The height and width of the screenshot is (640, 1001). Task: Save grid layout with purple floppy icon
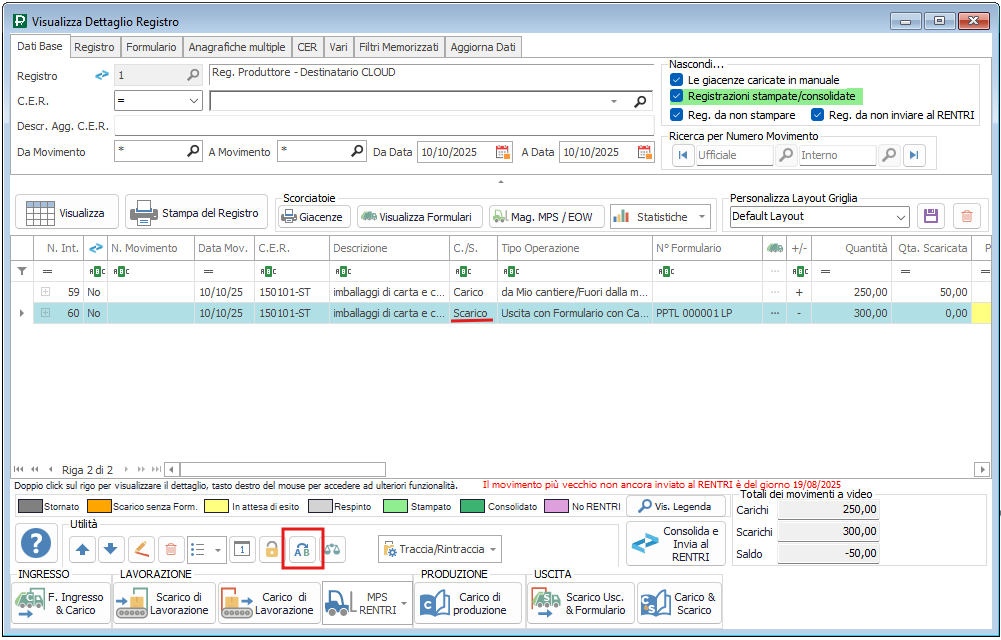[932, 216]
